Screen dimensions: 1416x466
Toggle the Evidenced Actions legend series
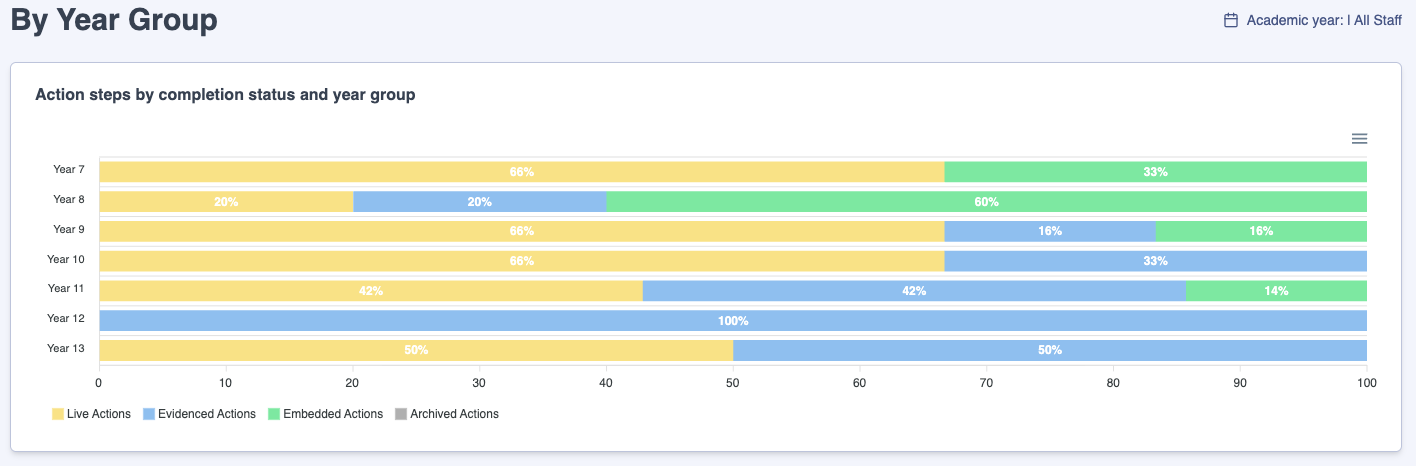[x=208, y=414]
